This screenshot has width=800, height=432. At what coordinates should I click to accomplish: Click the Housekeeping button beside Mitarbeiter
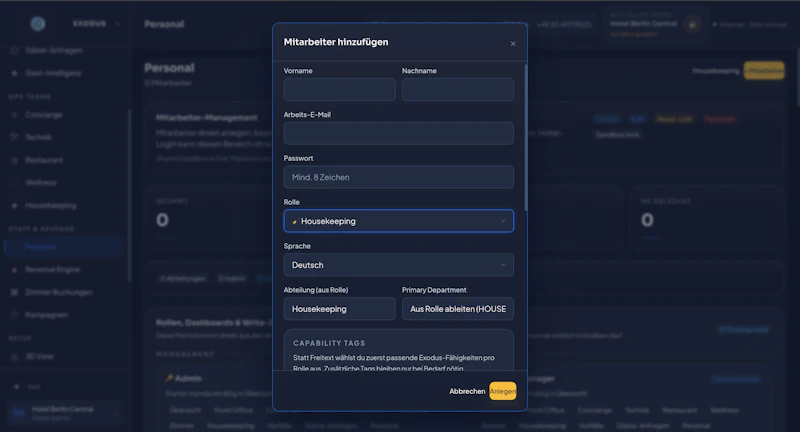click(x=715, y=70)
